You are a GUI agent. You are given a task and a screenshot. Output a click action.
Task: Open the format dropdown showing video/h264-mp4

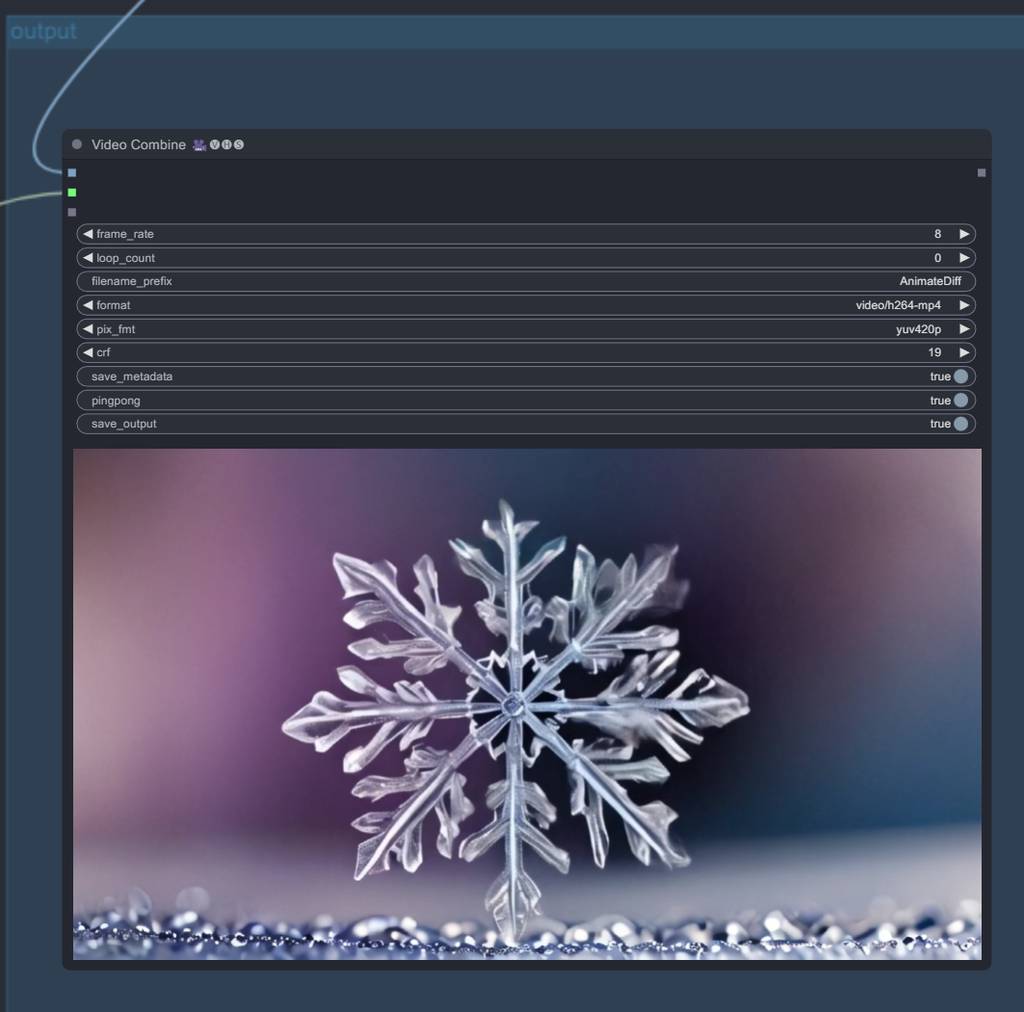coord(526,305)
